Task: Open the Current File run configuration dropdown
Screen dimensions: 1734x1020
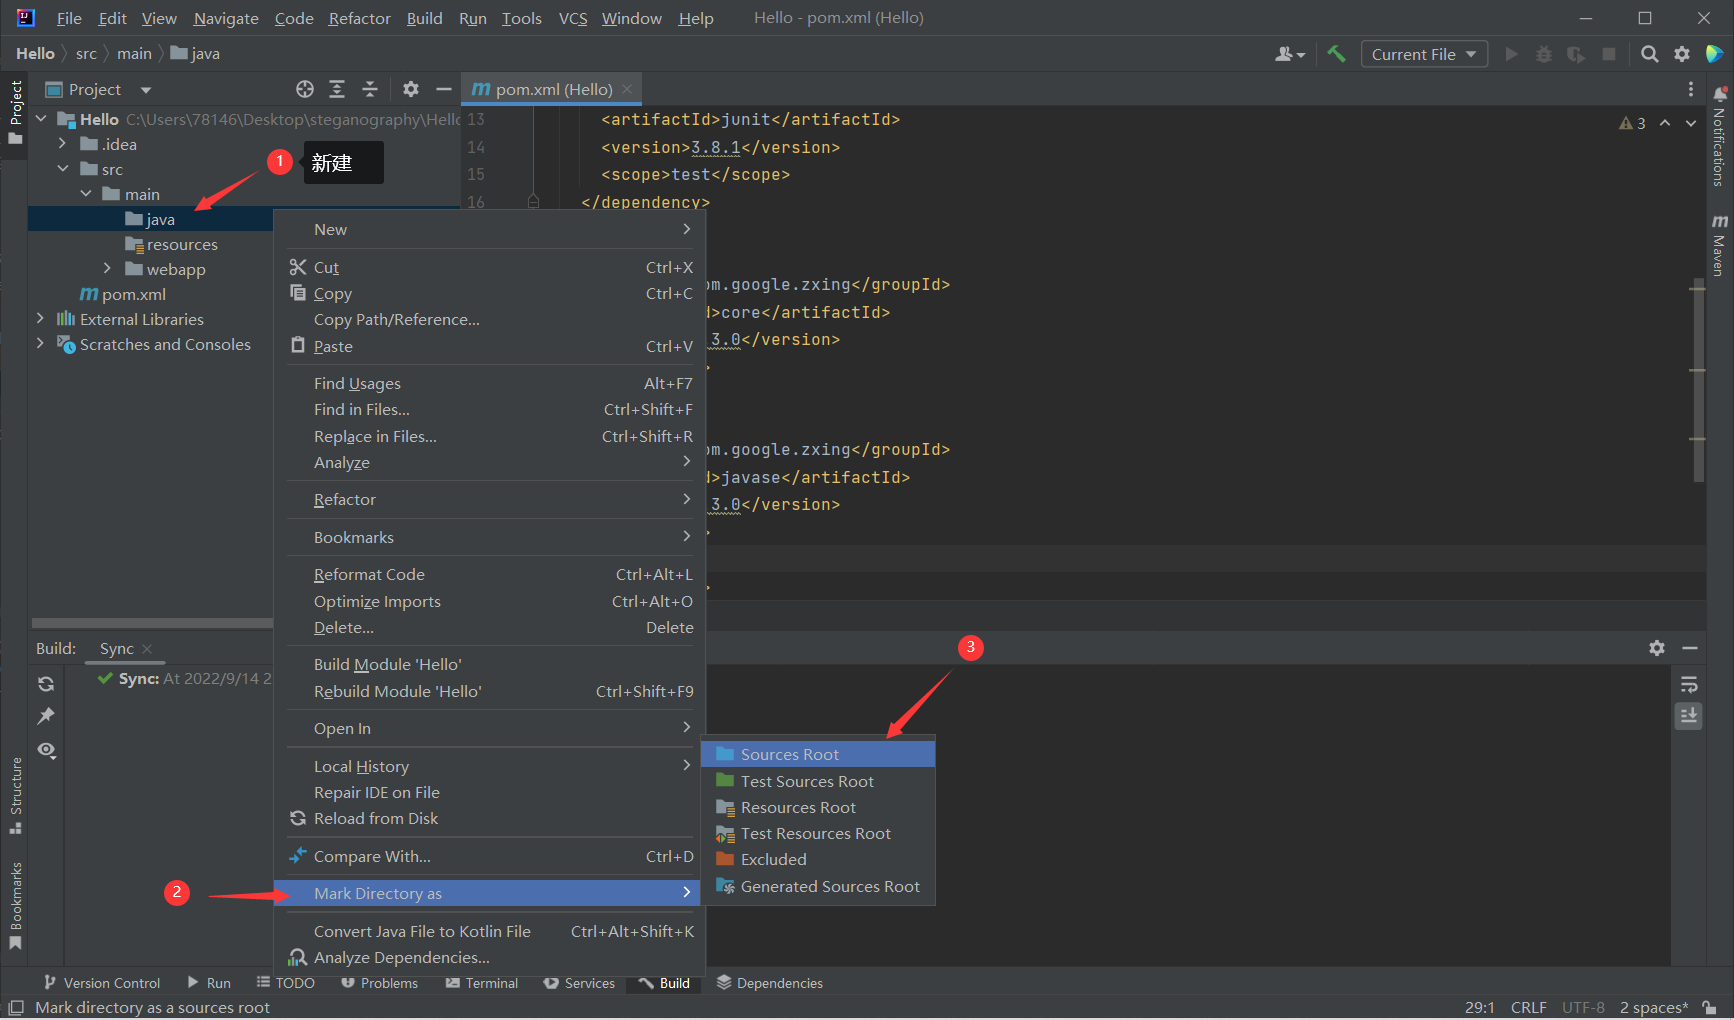Action: (1424, 54)
